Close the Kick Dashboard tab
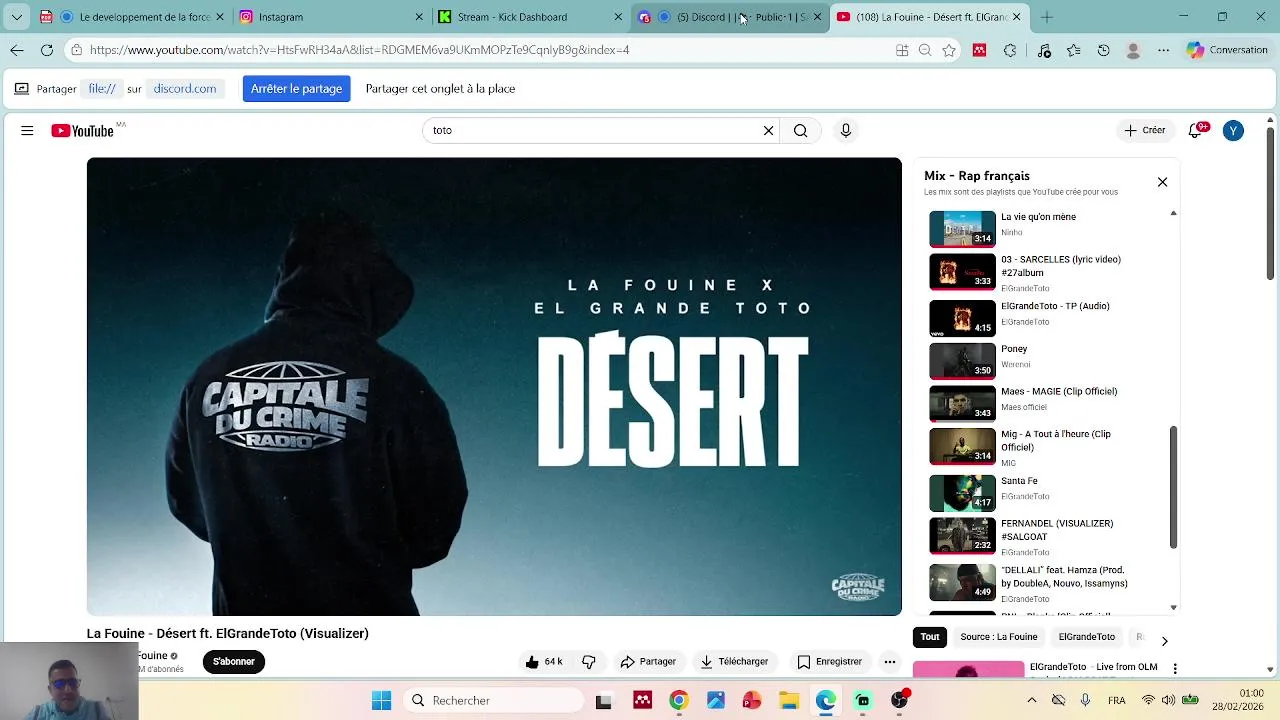This screenshot has width=1280, height=720. tap(618, 17)
